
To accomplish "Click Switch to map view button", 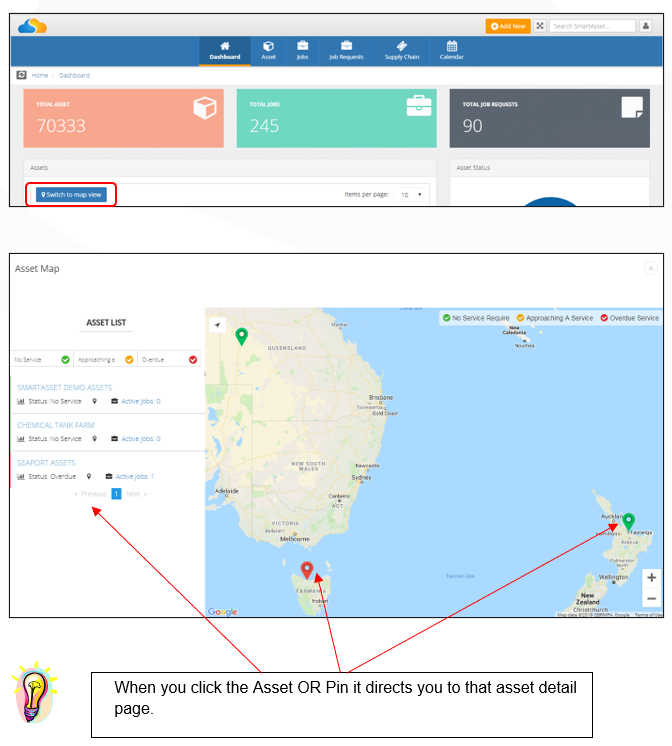I will [x=71, y=195].
